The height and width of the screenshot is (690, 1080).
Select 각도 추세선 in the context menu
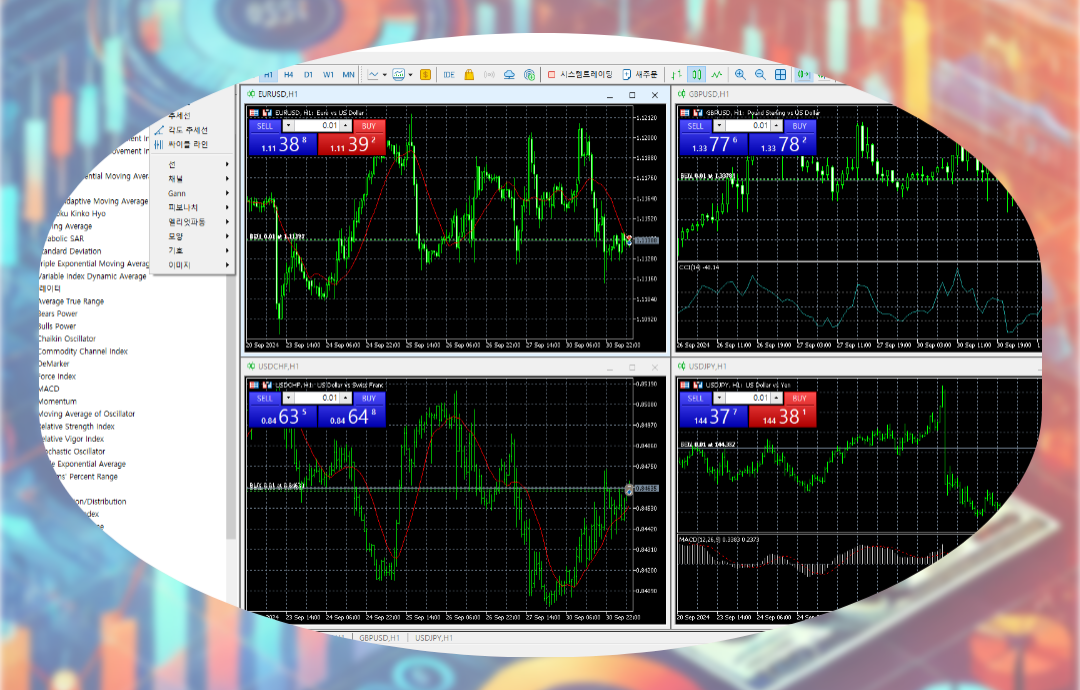(x=188, y=130)
